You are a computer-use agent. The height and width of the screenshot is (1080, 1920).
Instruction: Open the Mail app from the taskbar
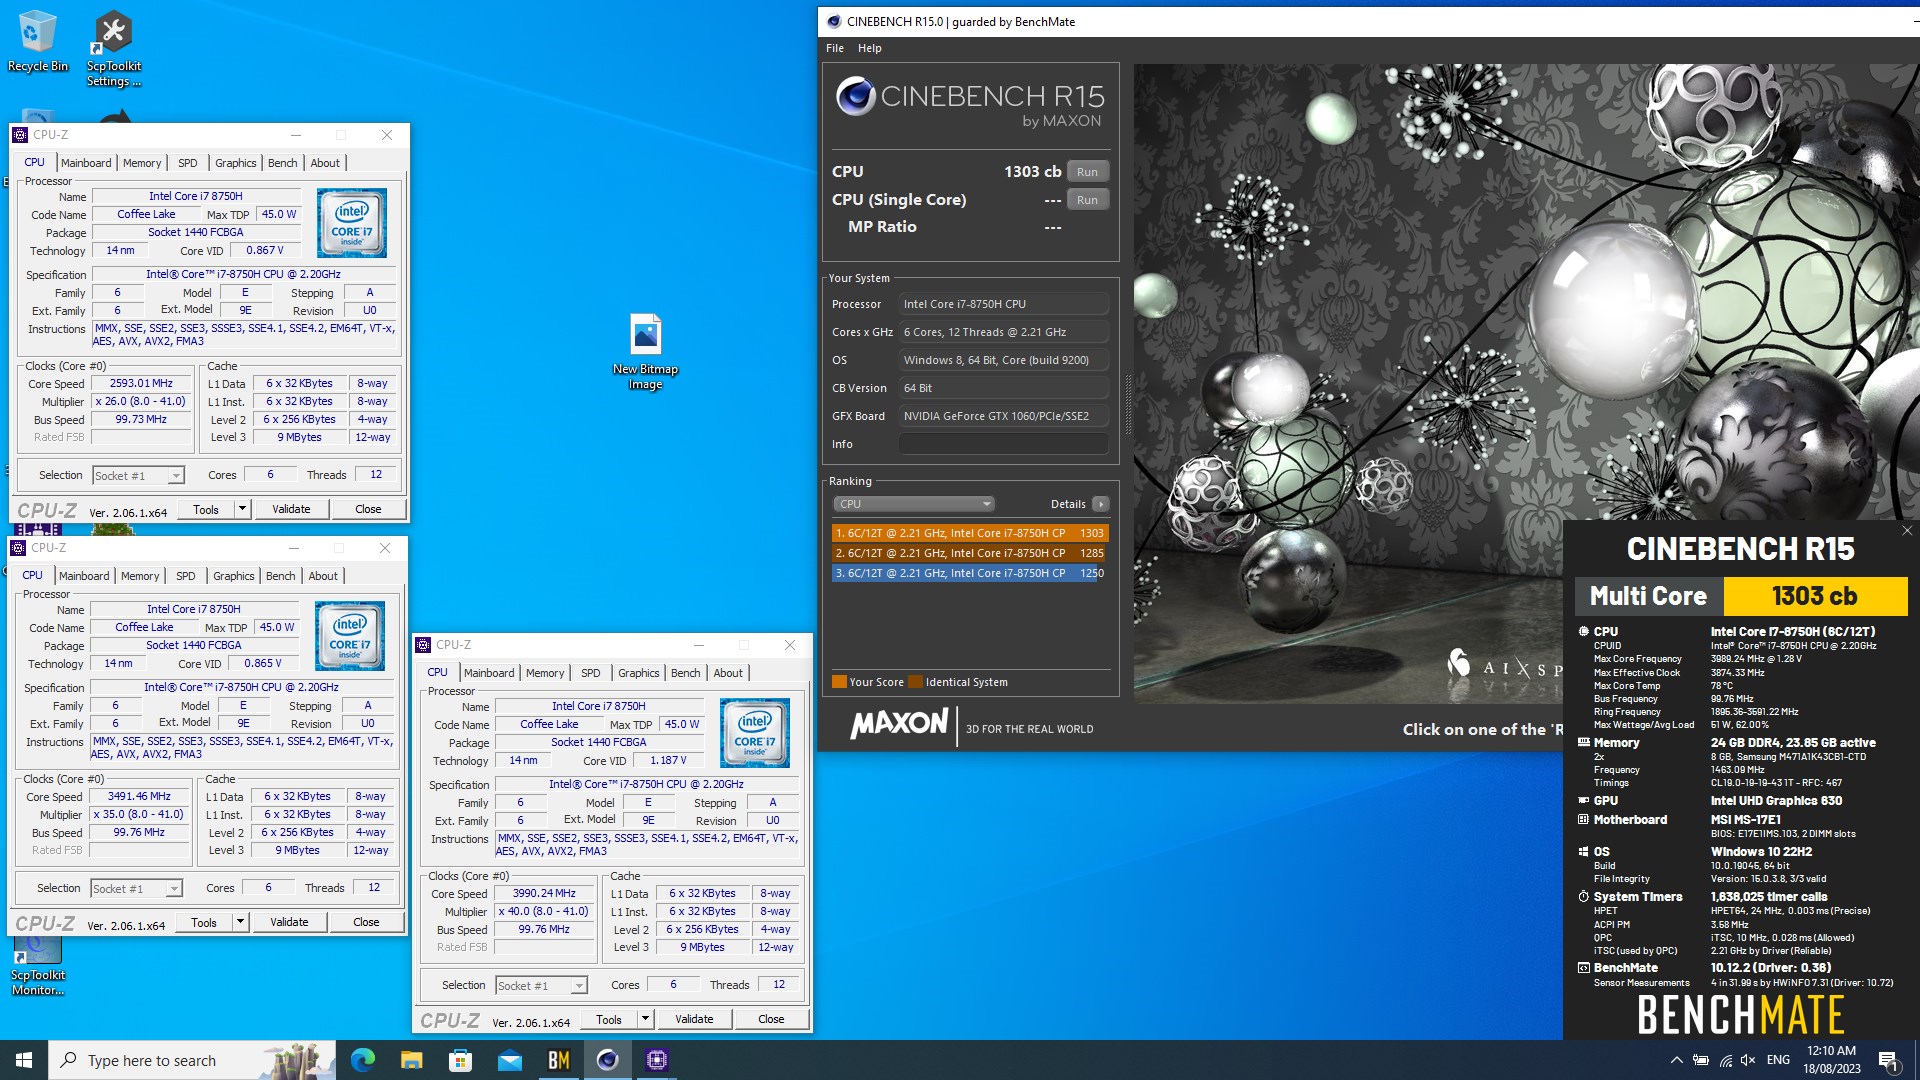pyautogui.click(x=509, y=1060)
